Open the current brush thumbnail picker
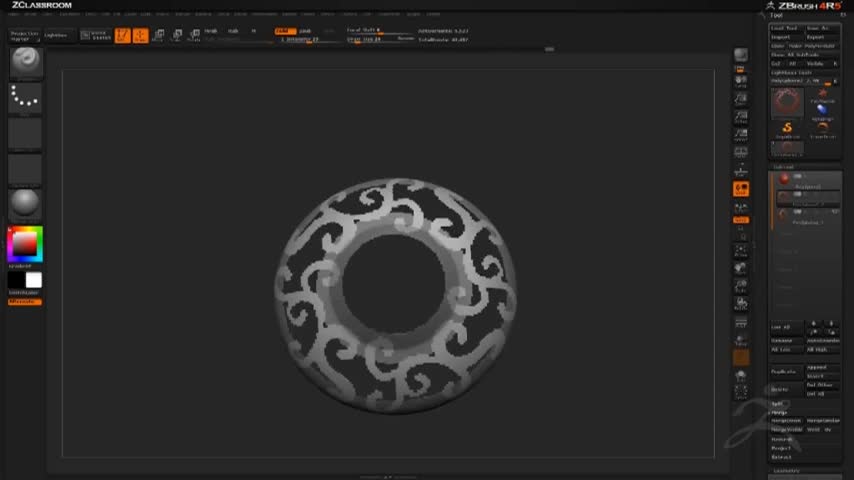Image resolution: width=854 pixels, height=480 pixels. (25, 63)
